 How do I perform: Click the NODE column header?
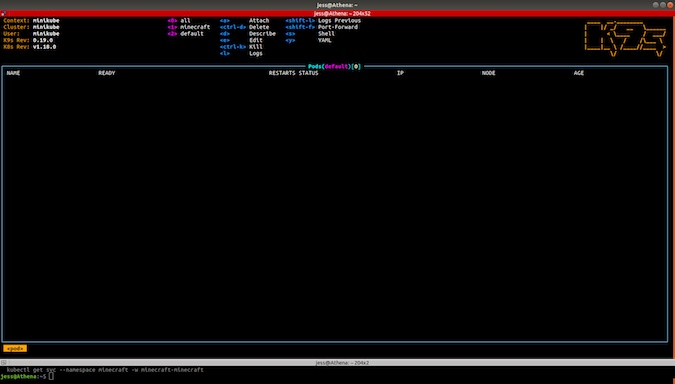pyautogui.click(x=489, y=73)
